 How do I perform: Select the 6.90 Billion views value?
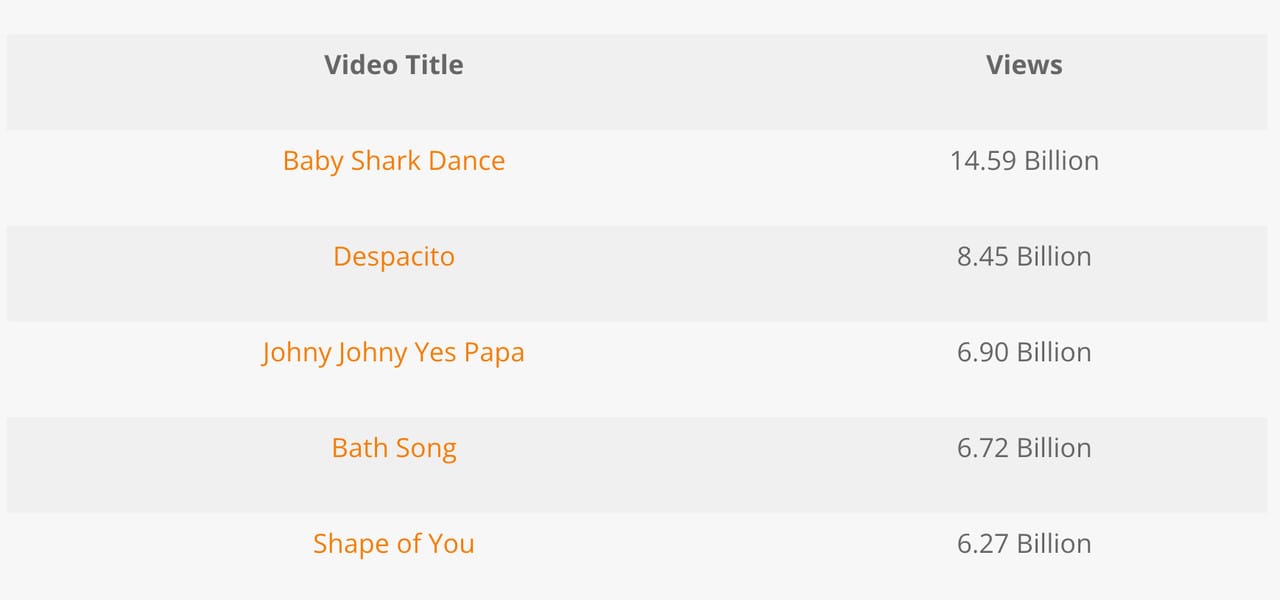pyautogui.click(x=1024, y=352)
